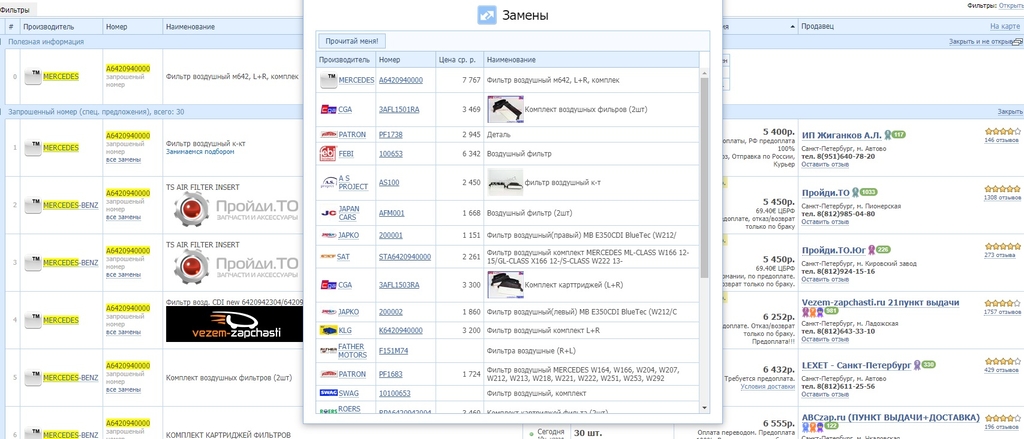This screenshot has height=439, width=1024.
Task: Click Закрыть и не открывать link
Action: pos(980,41)
